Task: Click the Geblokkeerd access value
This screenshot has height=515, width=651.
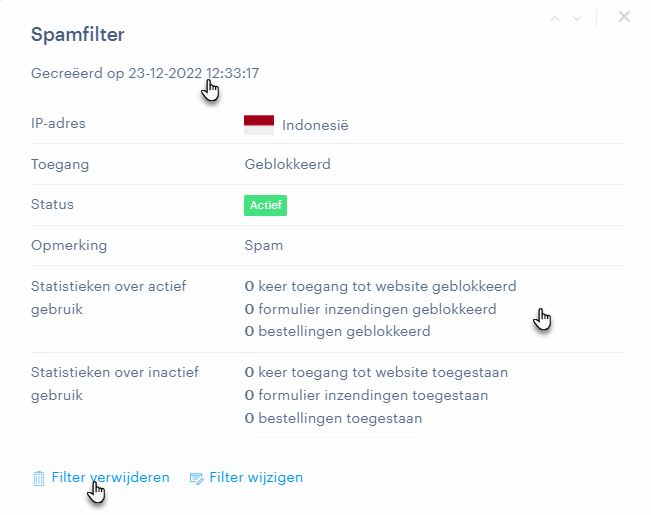Action: pyautogui.click(x=287, y=164)
